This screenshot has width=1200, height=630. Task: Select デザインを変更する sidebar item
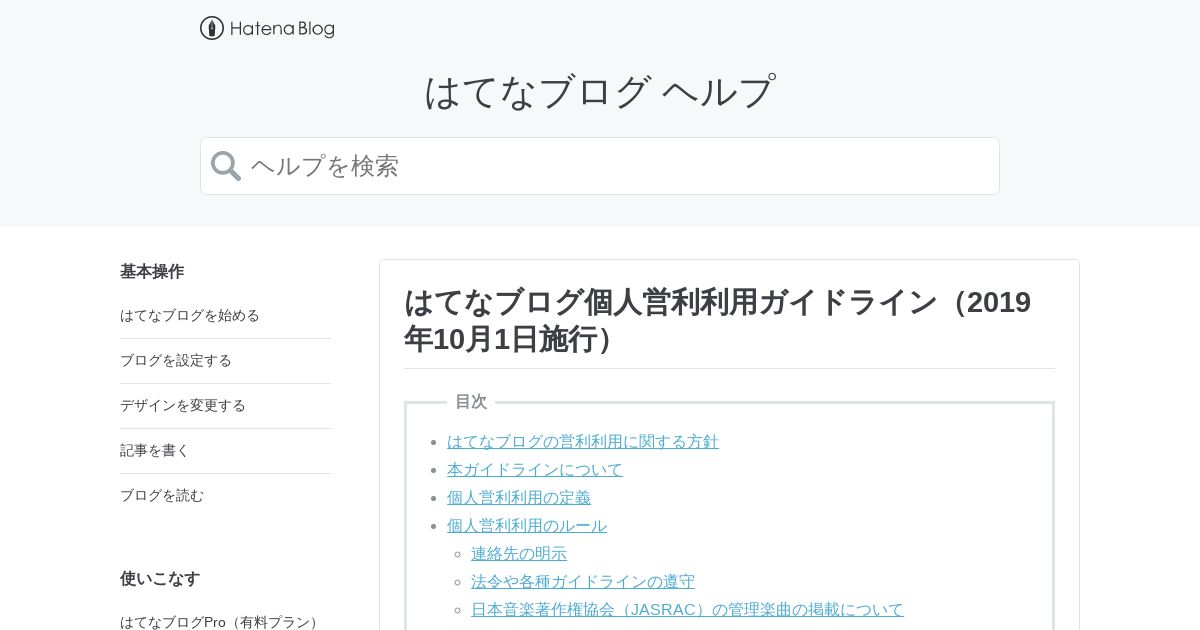coord(183,405)
